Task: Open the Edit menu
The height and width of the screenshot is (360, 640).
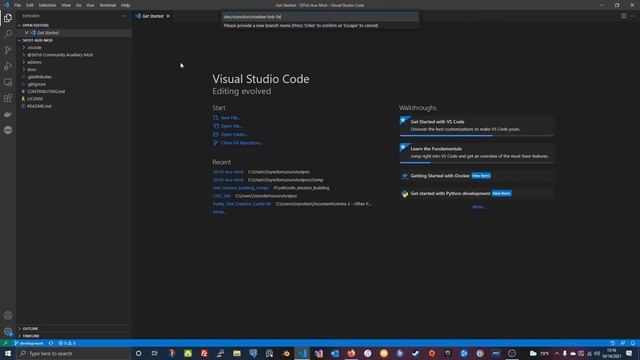Action: coord(30,5)
